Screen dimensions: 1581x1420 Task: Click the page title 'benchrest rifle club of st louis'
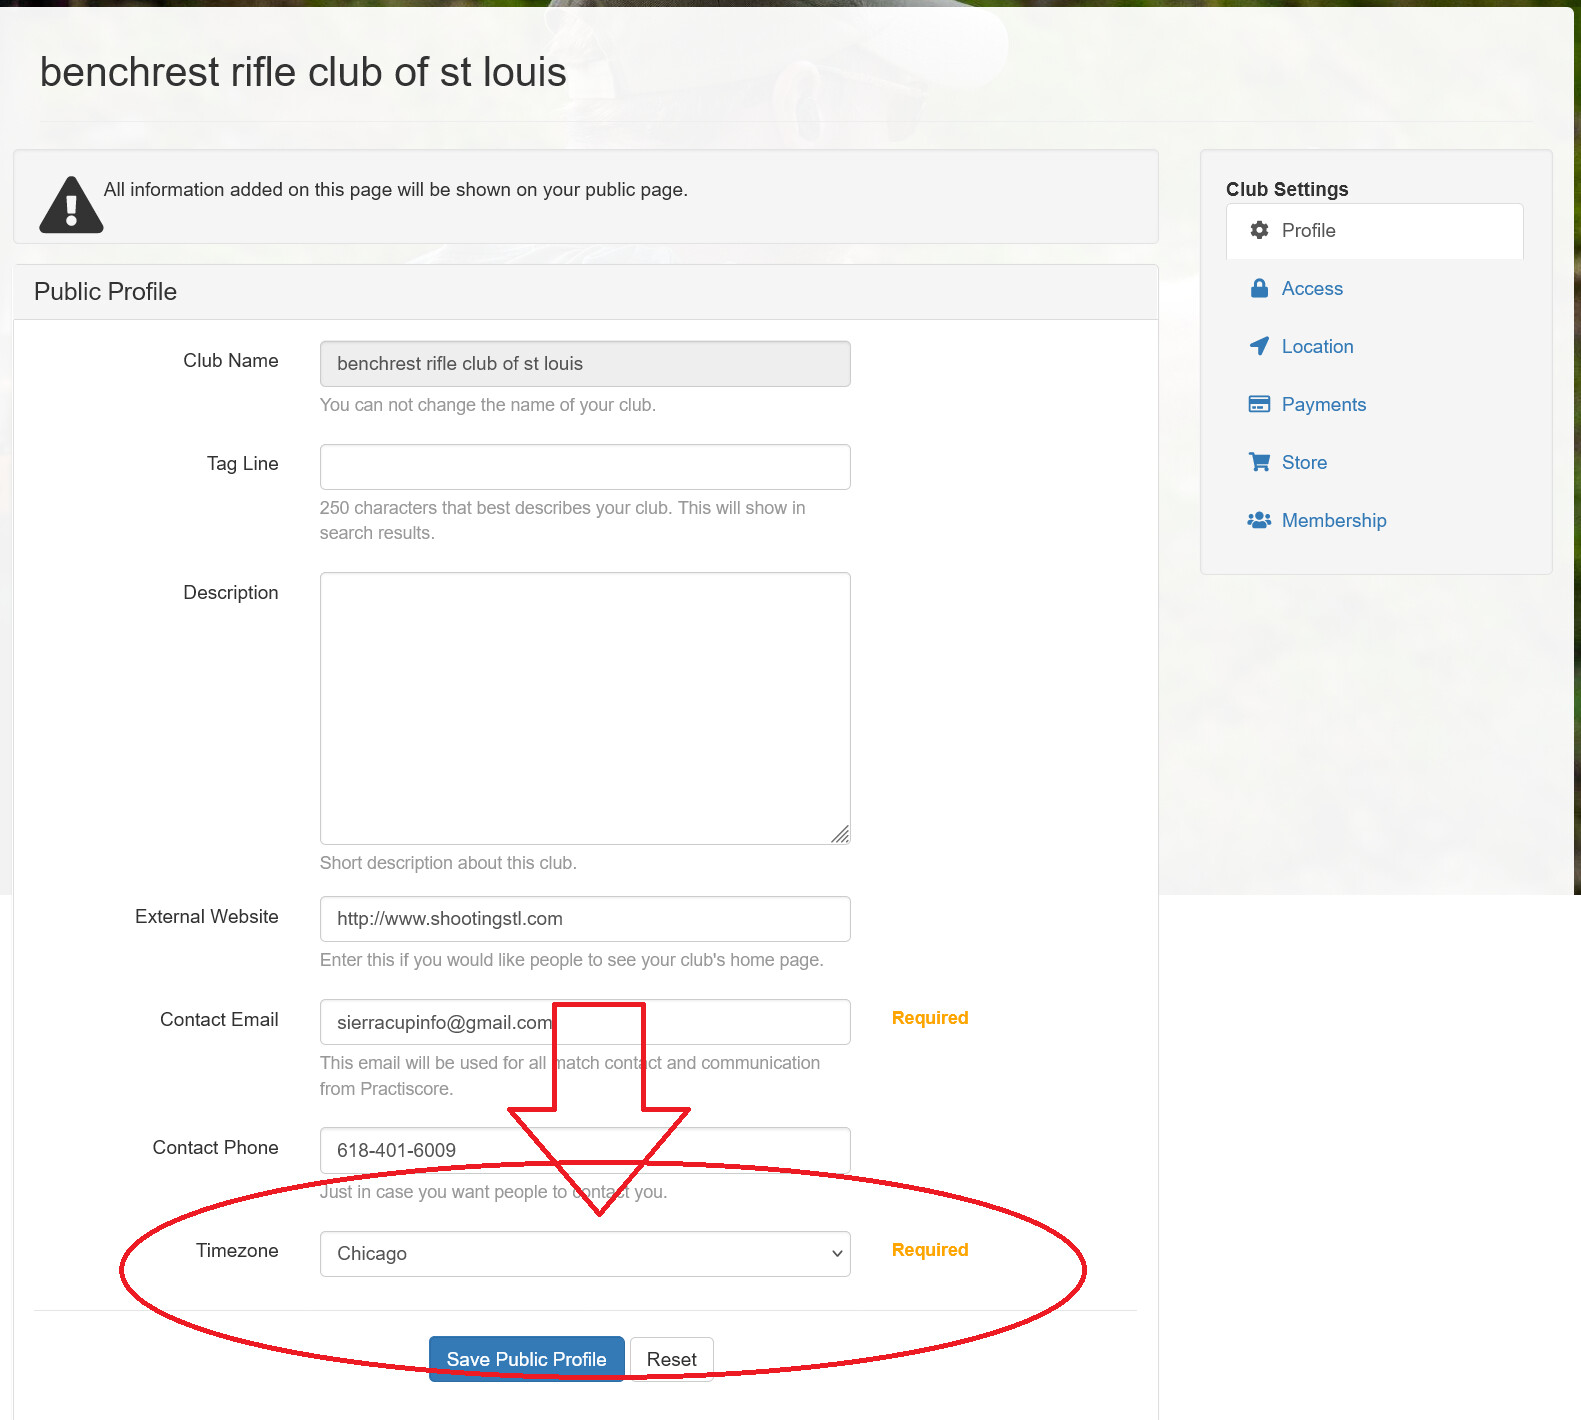click(x=303, y=72)
